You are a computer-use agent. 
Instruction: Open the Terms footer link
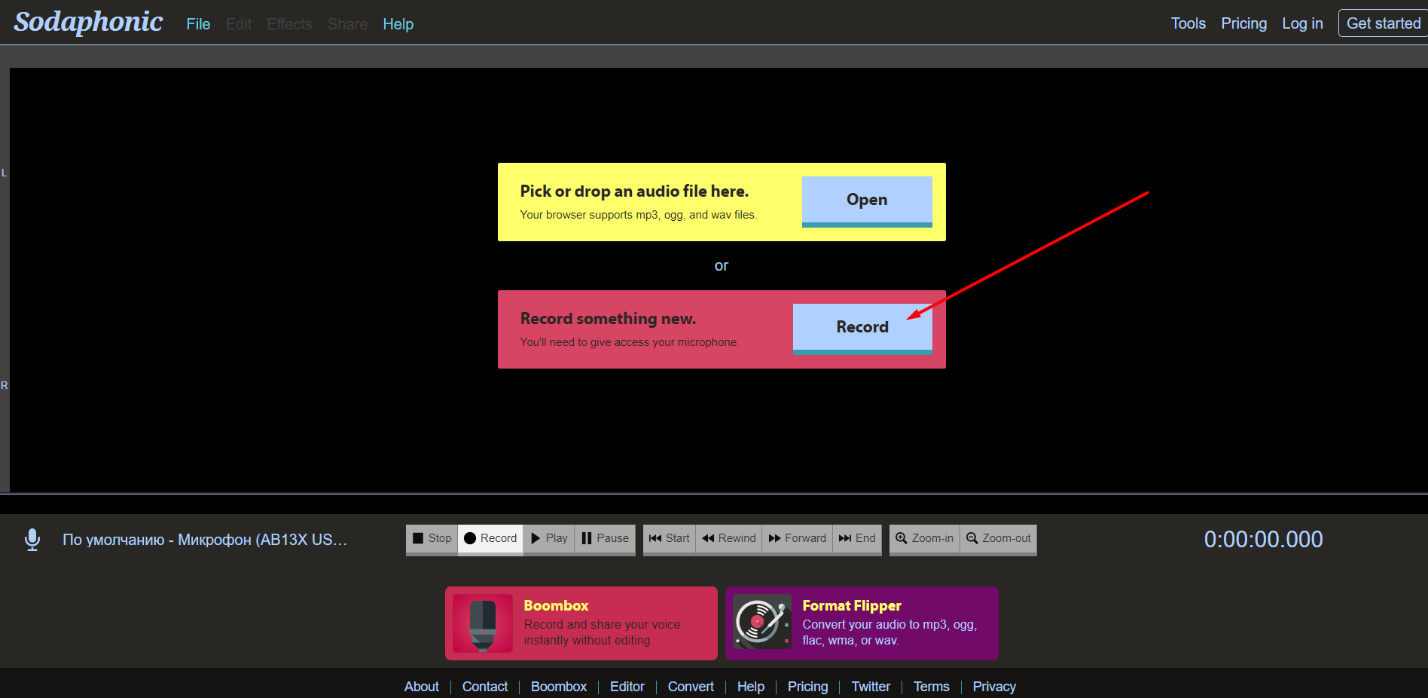click(931, 687)
